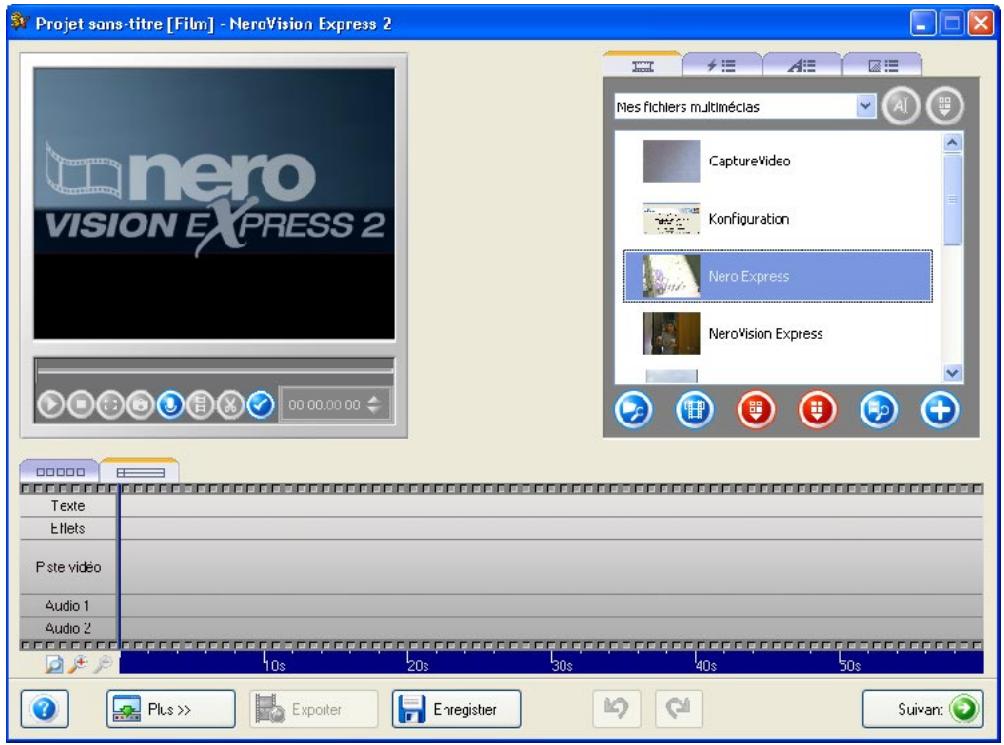Close the NeroVision Express window
The image size is (1004, 745).
point(980,24)
